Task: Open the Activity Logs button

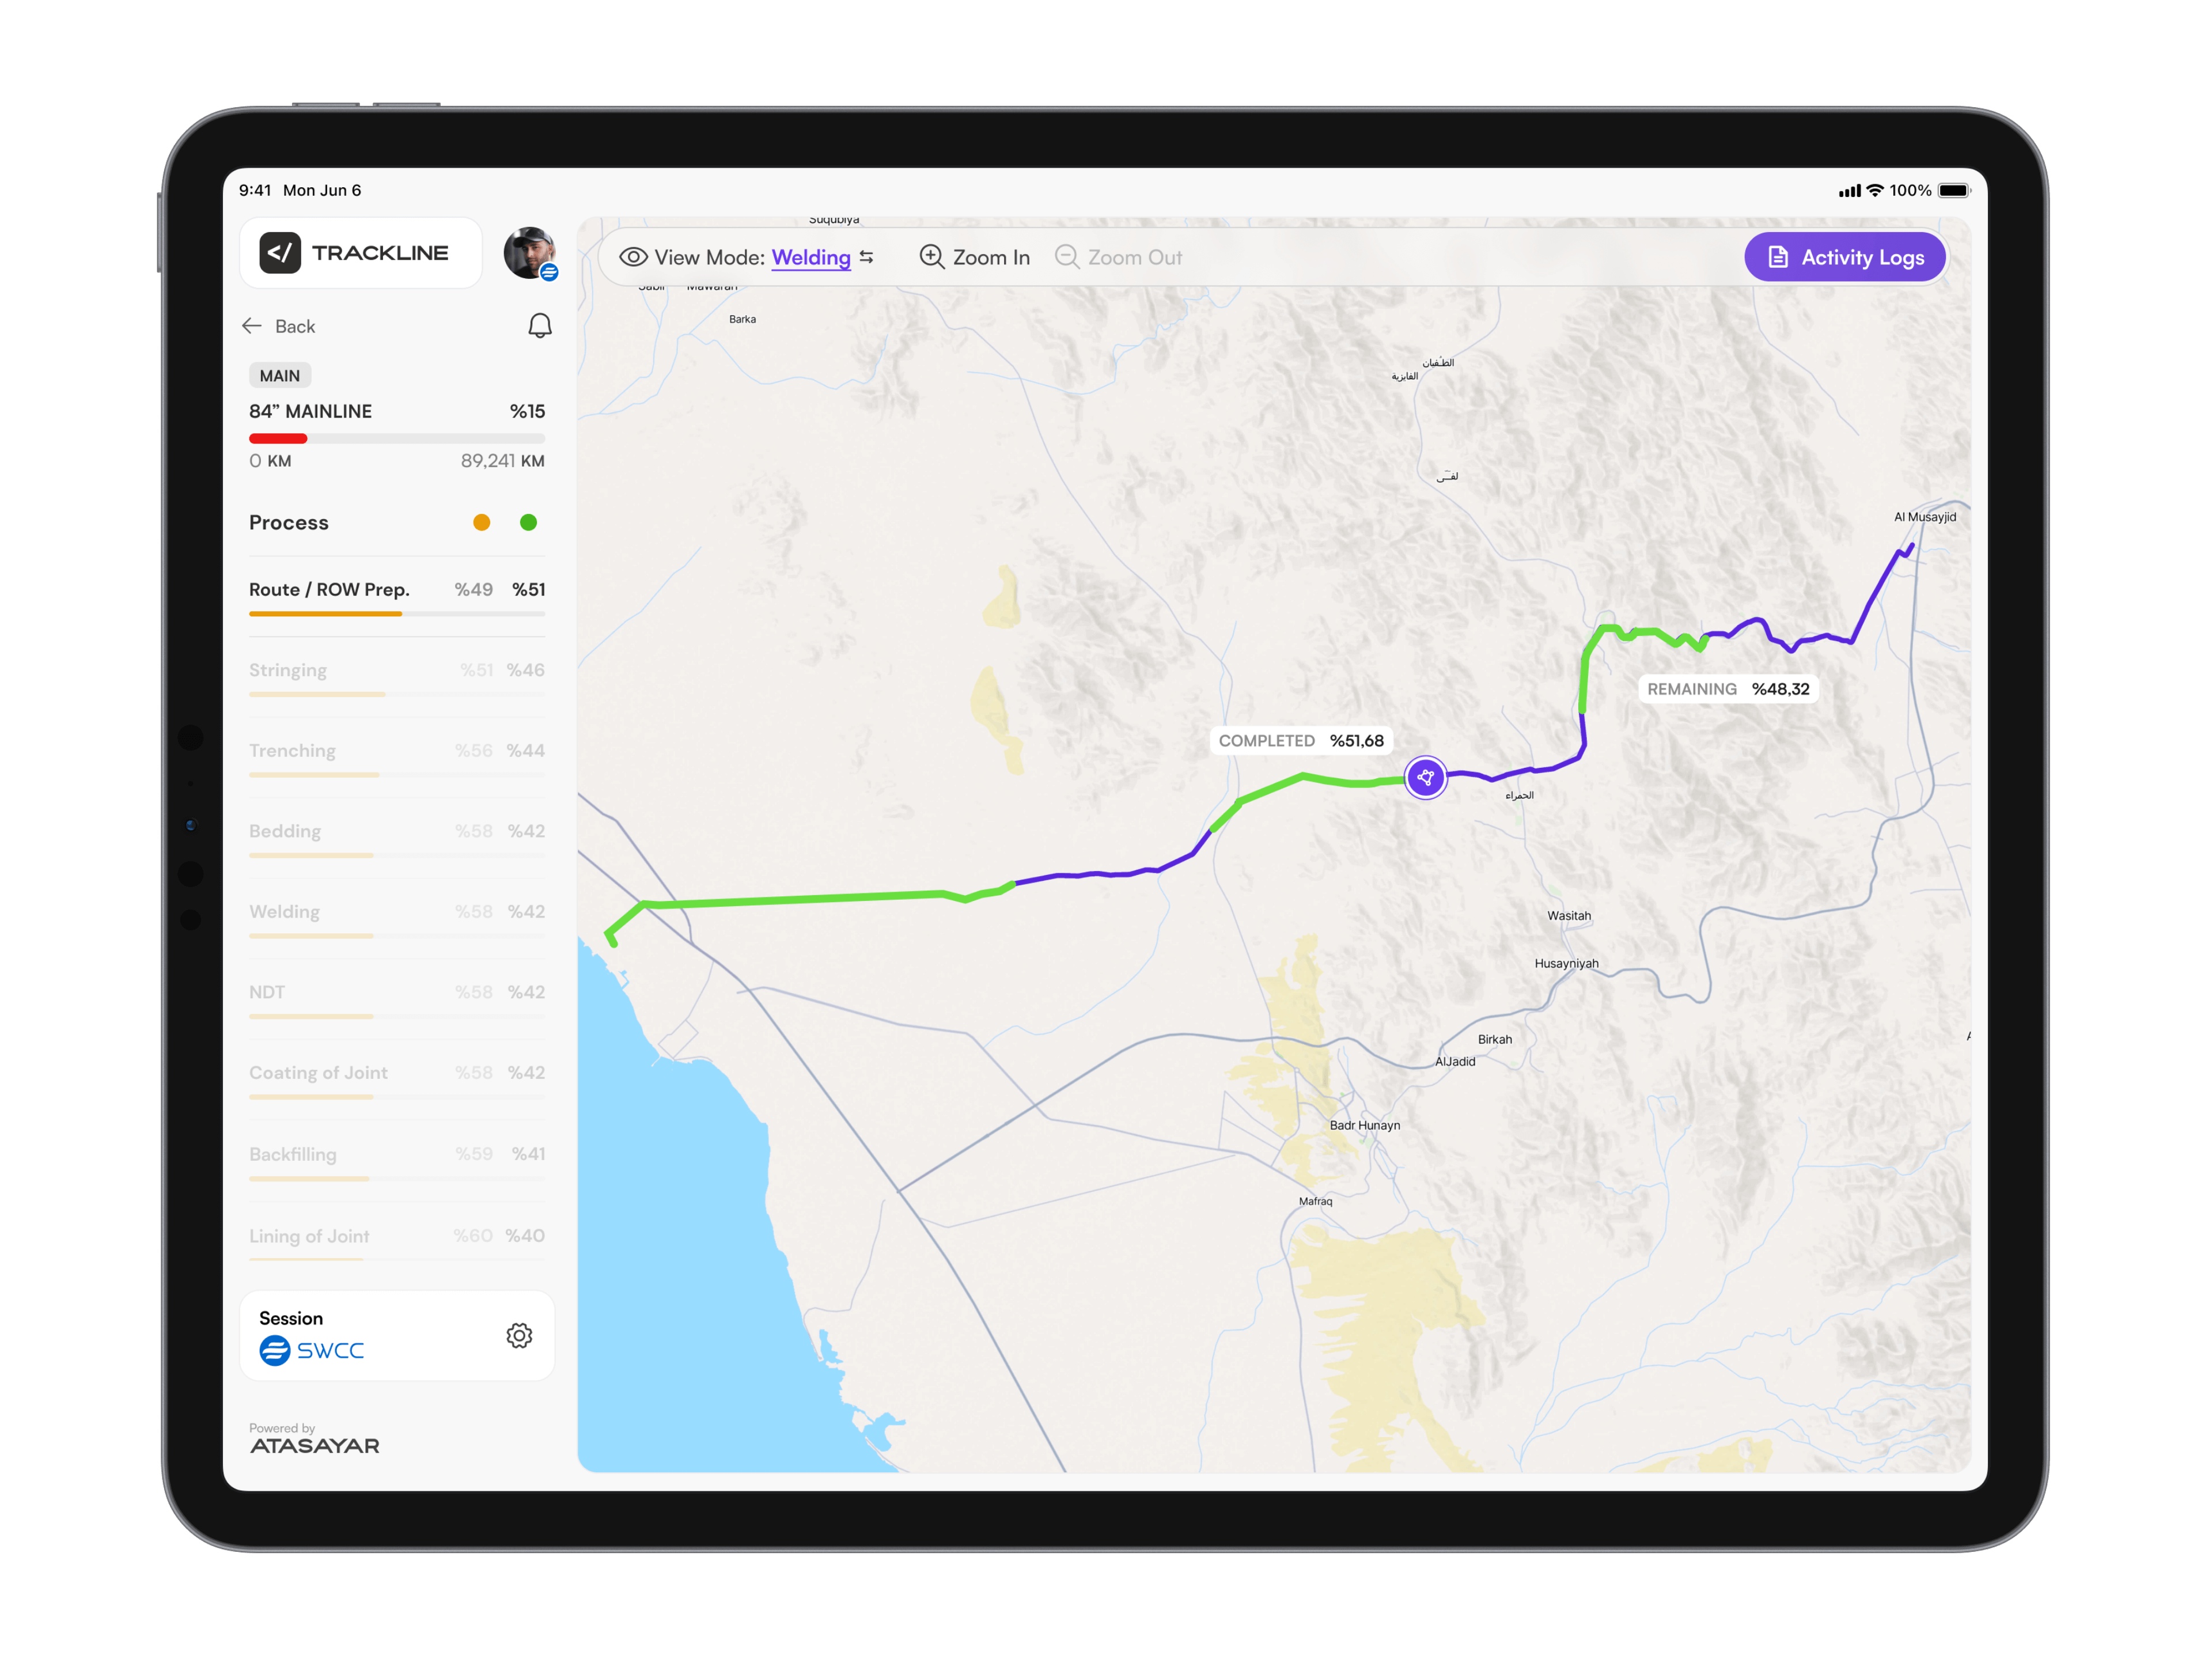Action: pos(1845,257)
